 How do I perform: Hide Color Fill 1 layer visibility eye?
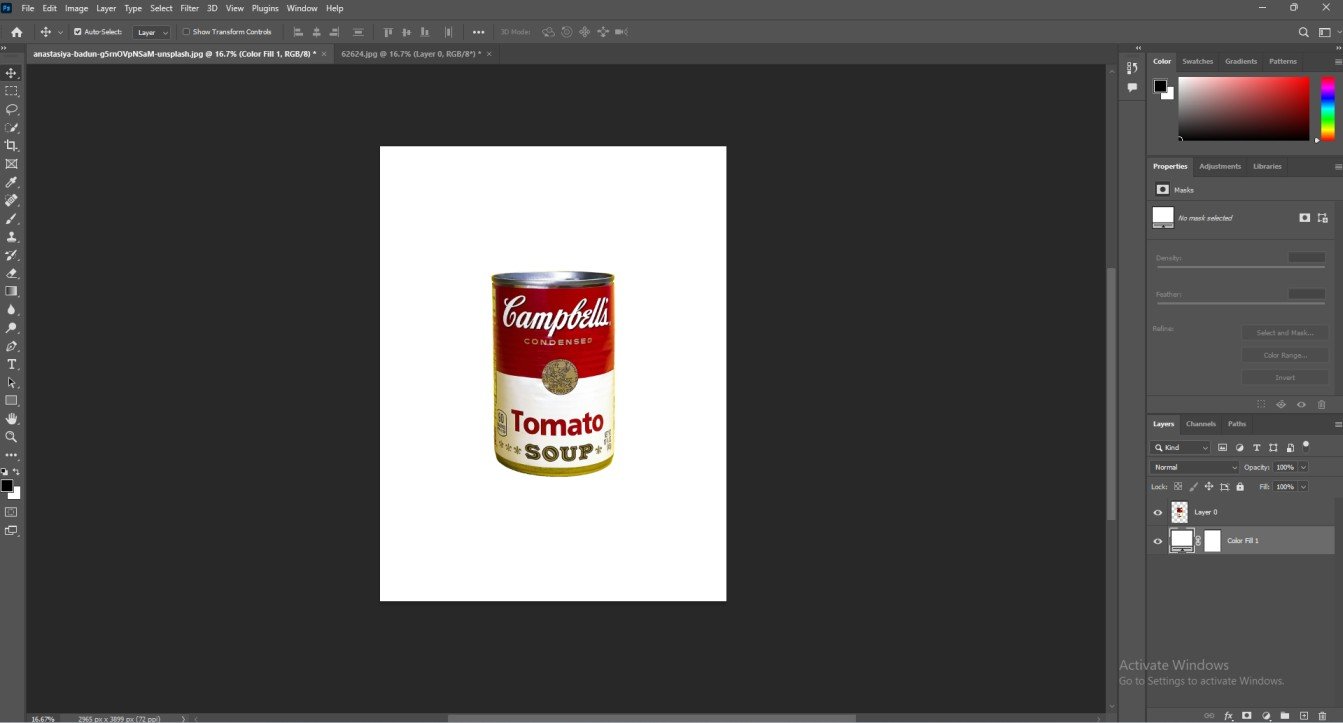(1158, 541)
